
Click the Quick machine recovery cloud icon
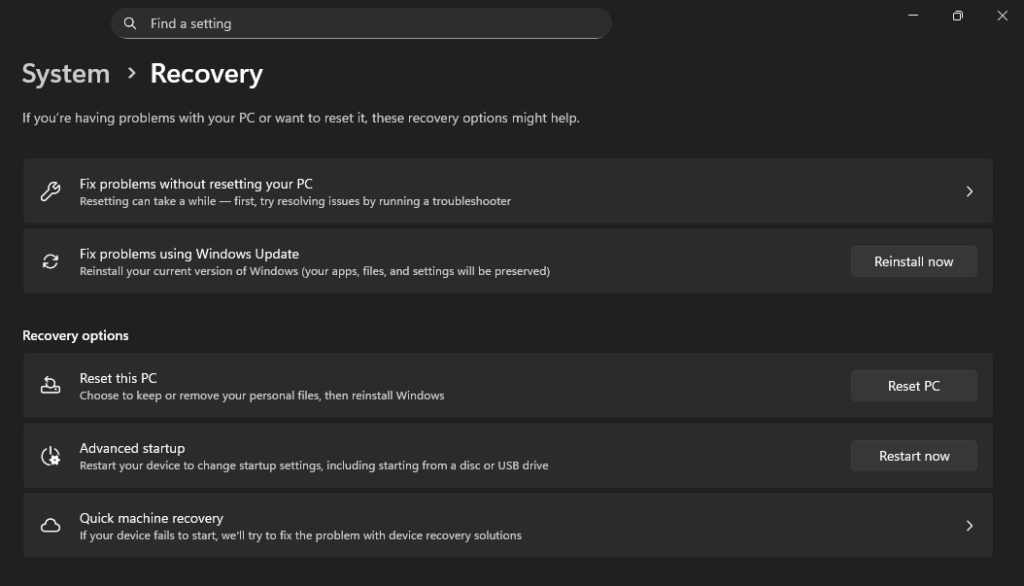(x=50, y=524)
